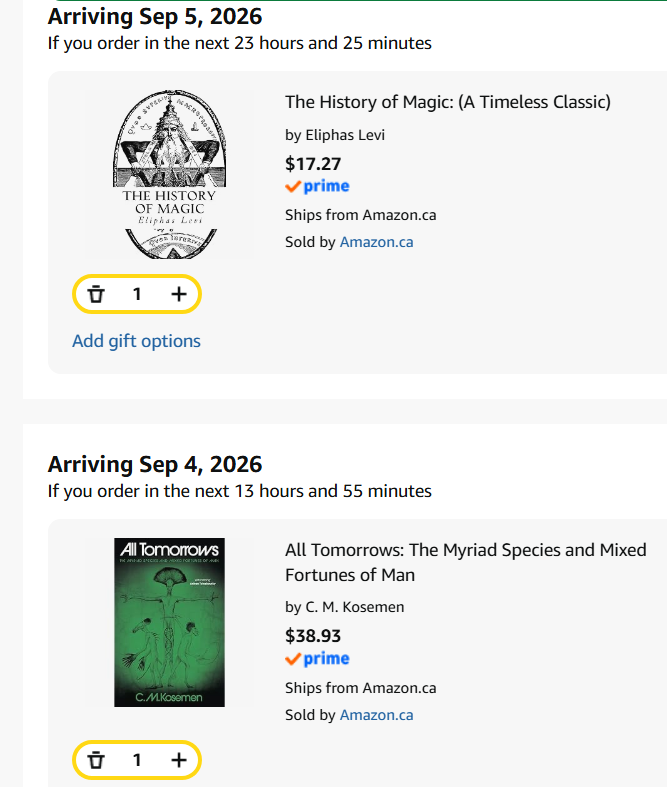Click the prime badge under $17.27

(x=317, y=186)
